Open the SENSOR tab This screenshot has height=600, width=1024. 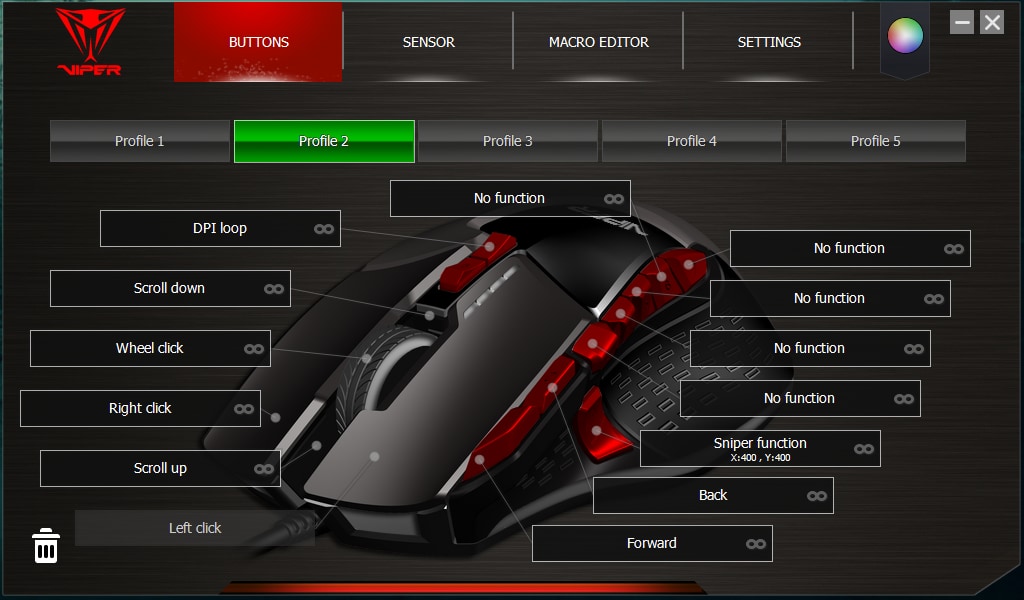click(x=428, y=42)
